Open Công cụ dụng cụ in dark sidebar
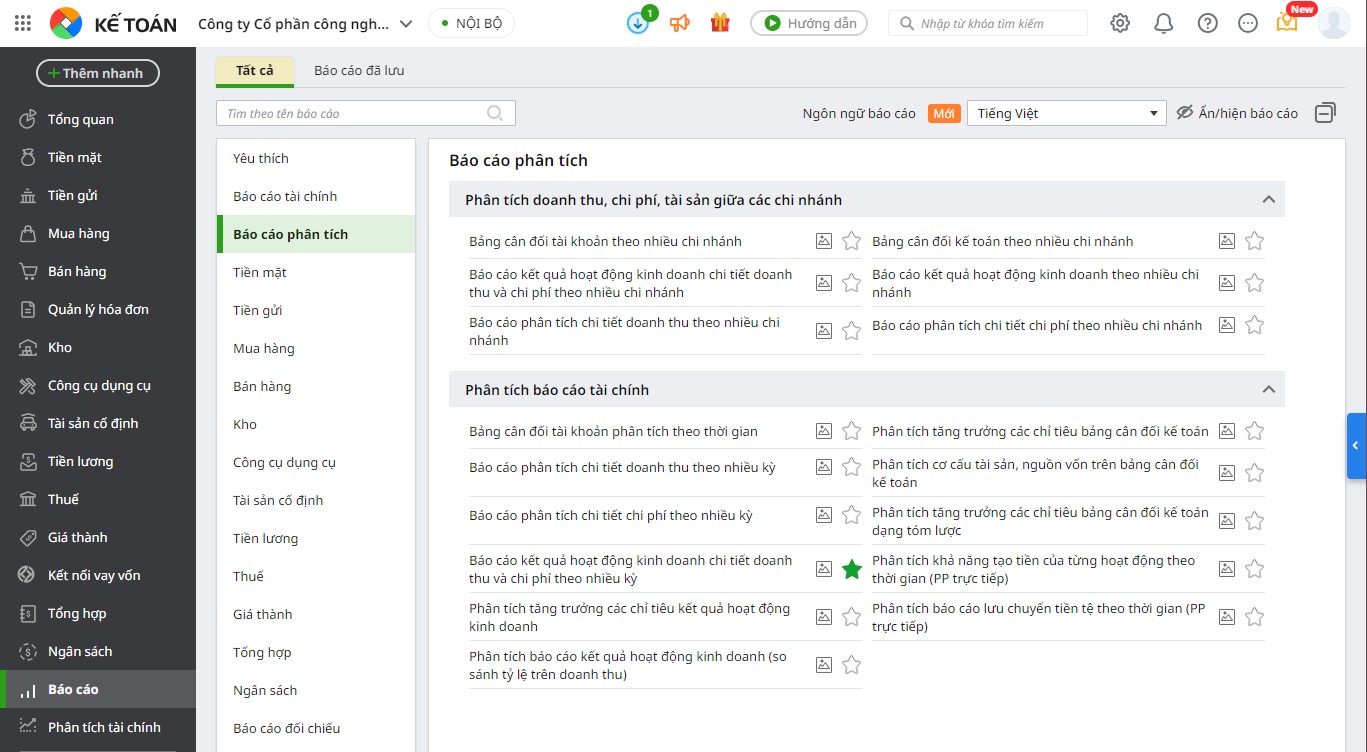Screen dimensions: 1367x752 tap(98, 385)
